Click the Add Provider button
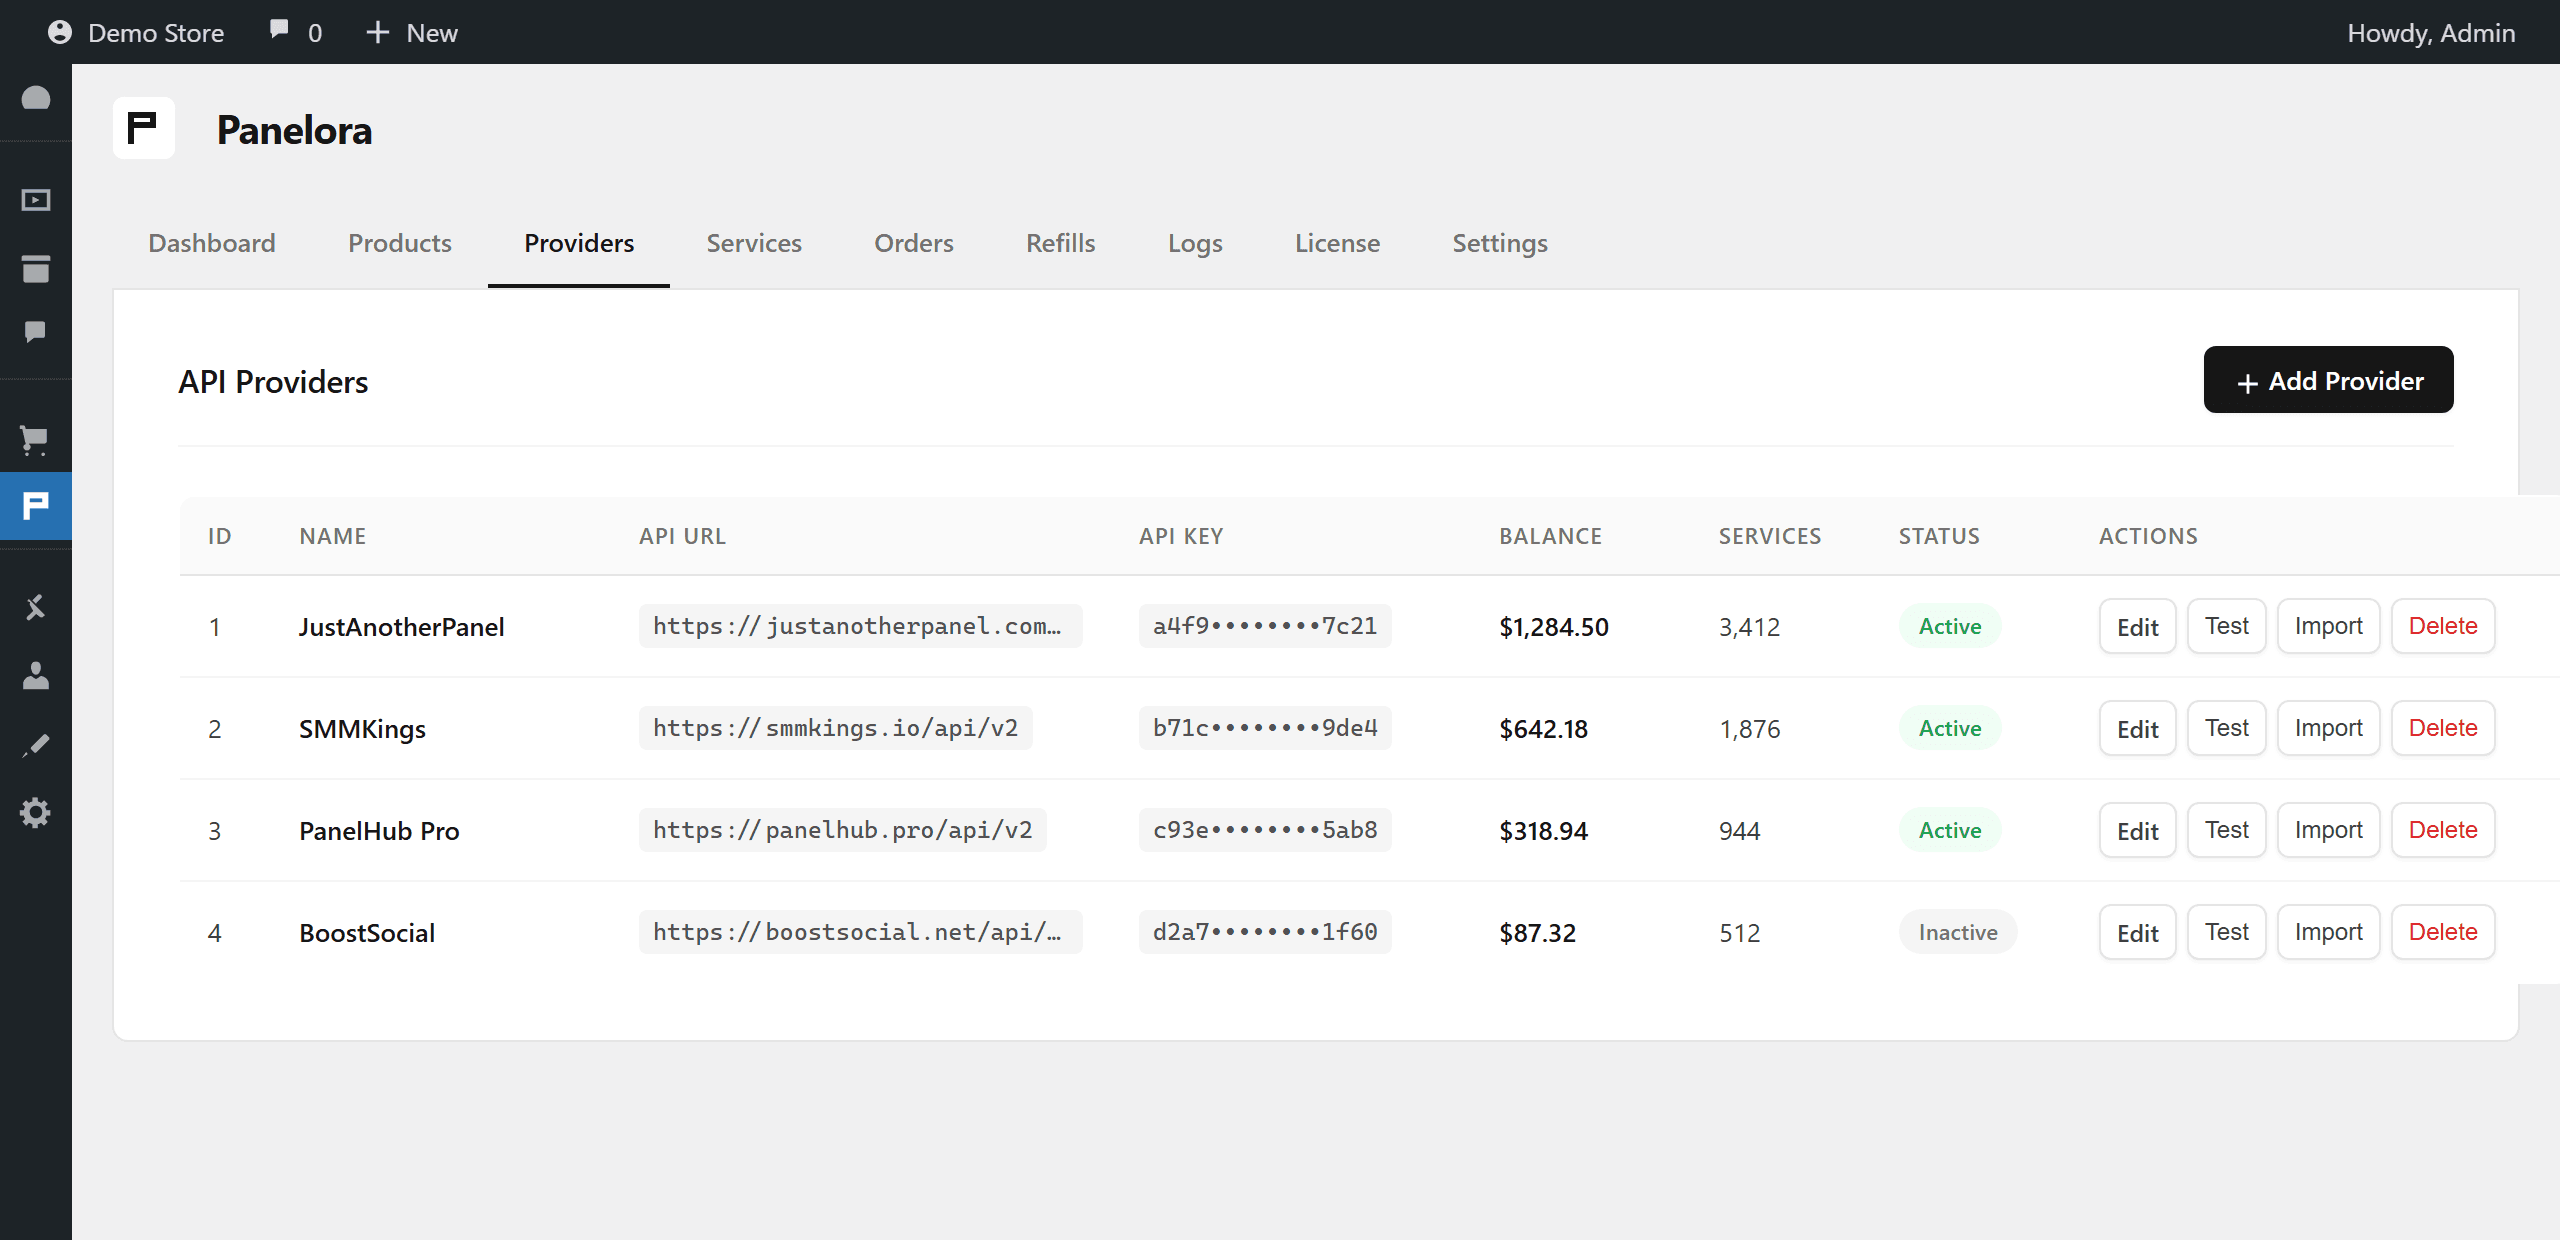Viewport: 2560px width, 1240px height. tap(2328, 380)
